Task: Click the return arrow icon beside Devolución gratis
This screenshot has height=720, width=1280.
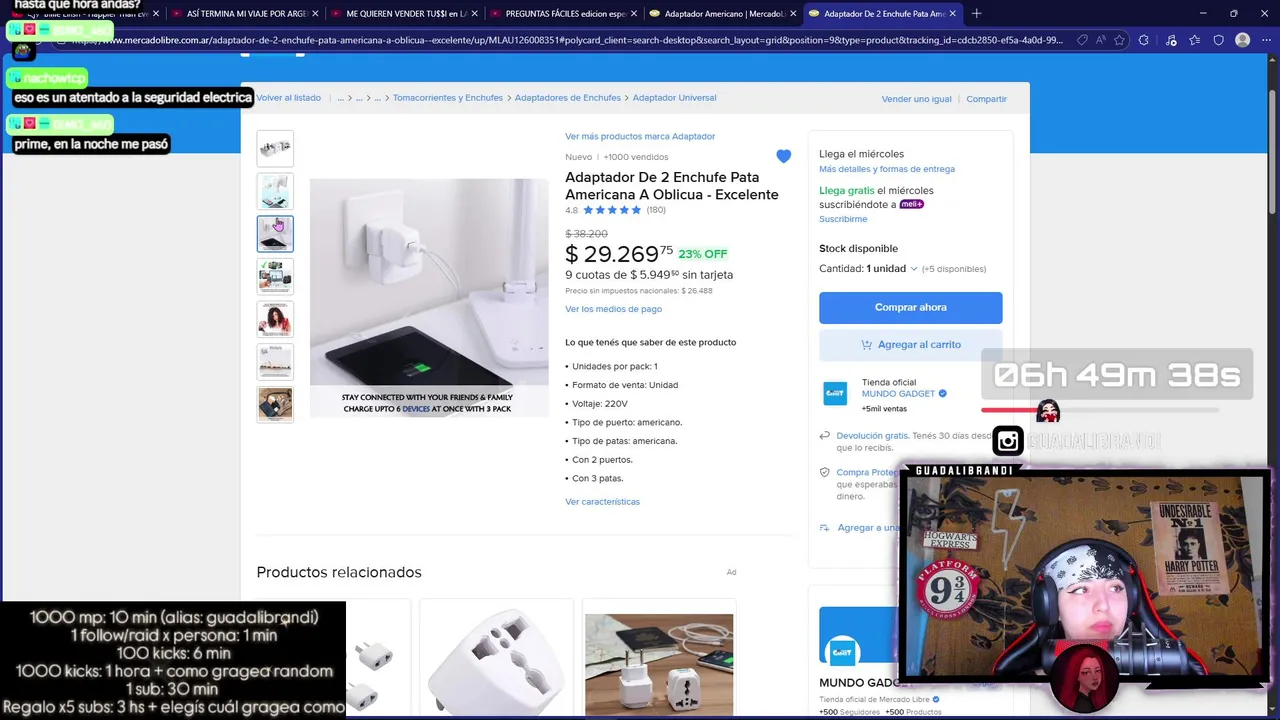Action: coord(825,436)
